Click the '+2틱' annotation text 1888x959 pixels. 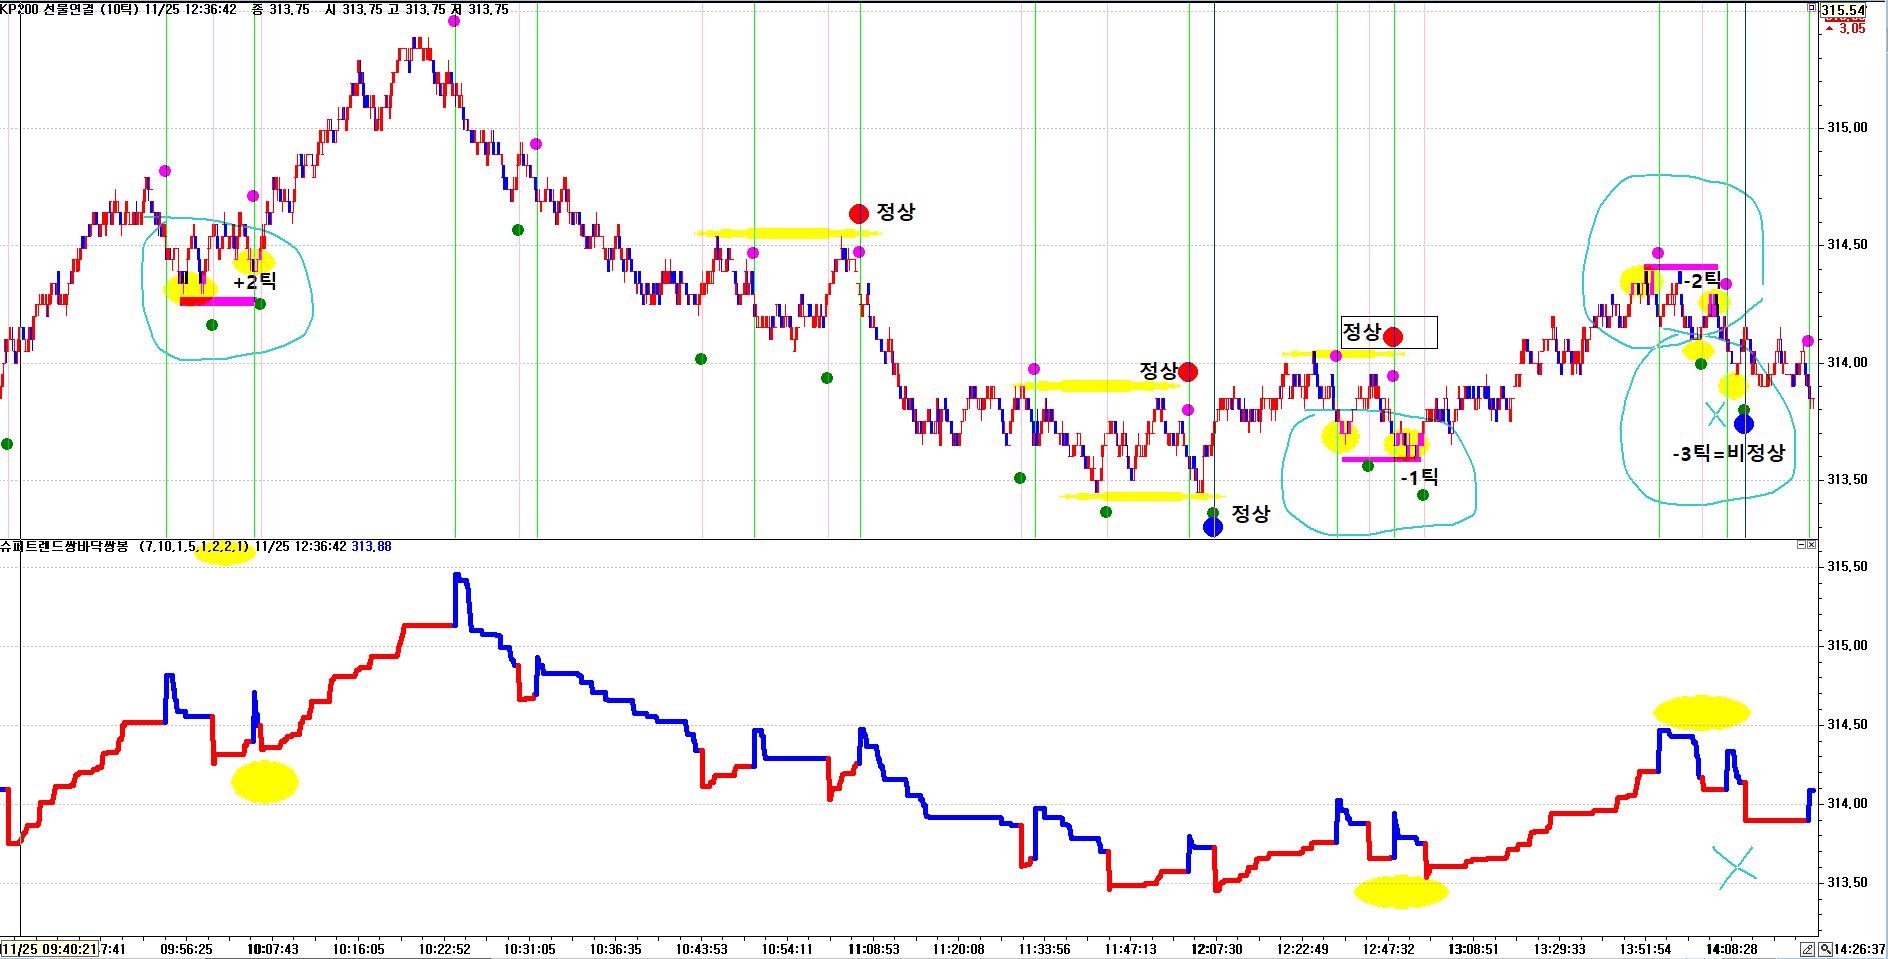tap(254, 282)
